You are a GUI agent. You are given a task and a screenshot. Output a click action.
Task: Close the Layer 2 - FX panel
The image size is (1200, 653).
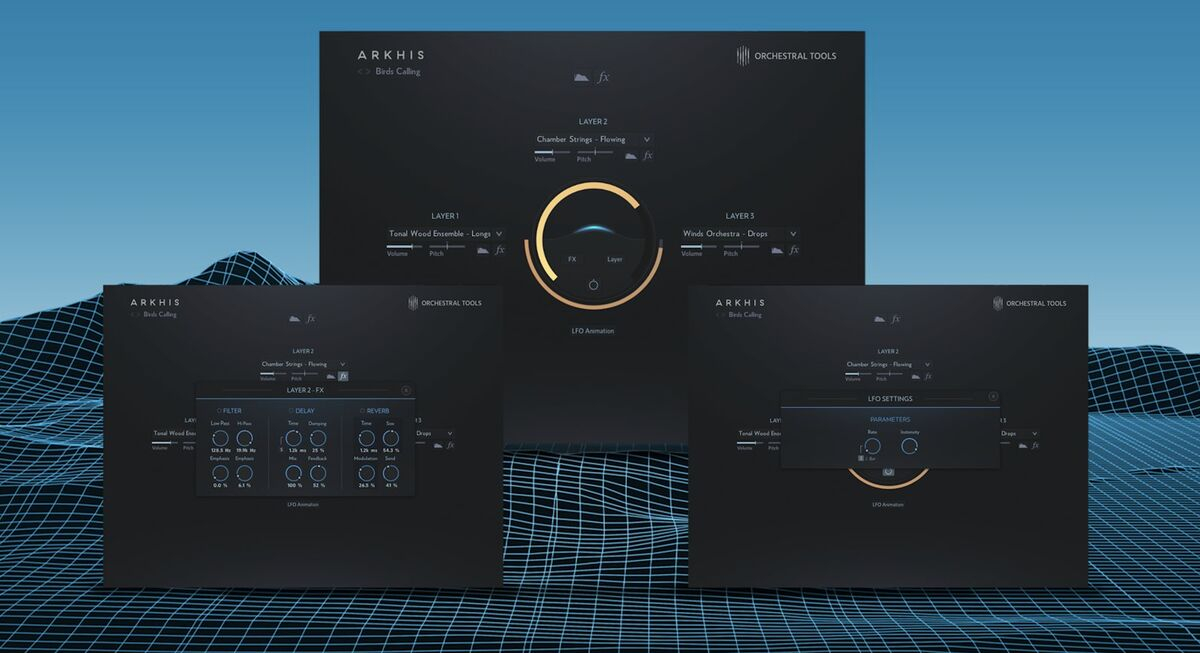pos(406,390)
